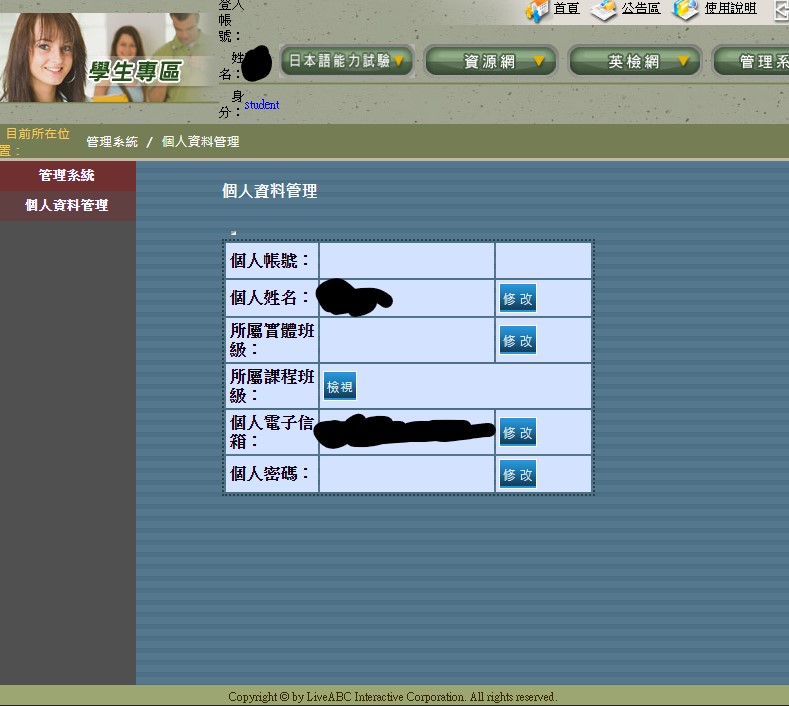
Task: Click the 個人資料管理 page heading
Action: [270, 191]
